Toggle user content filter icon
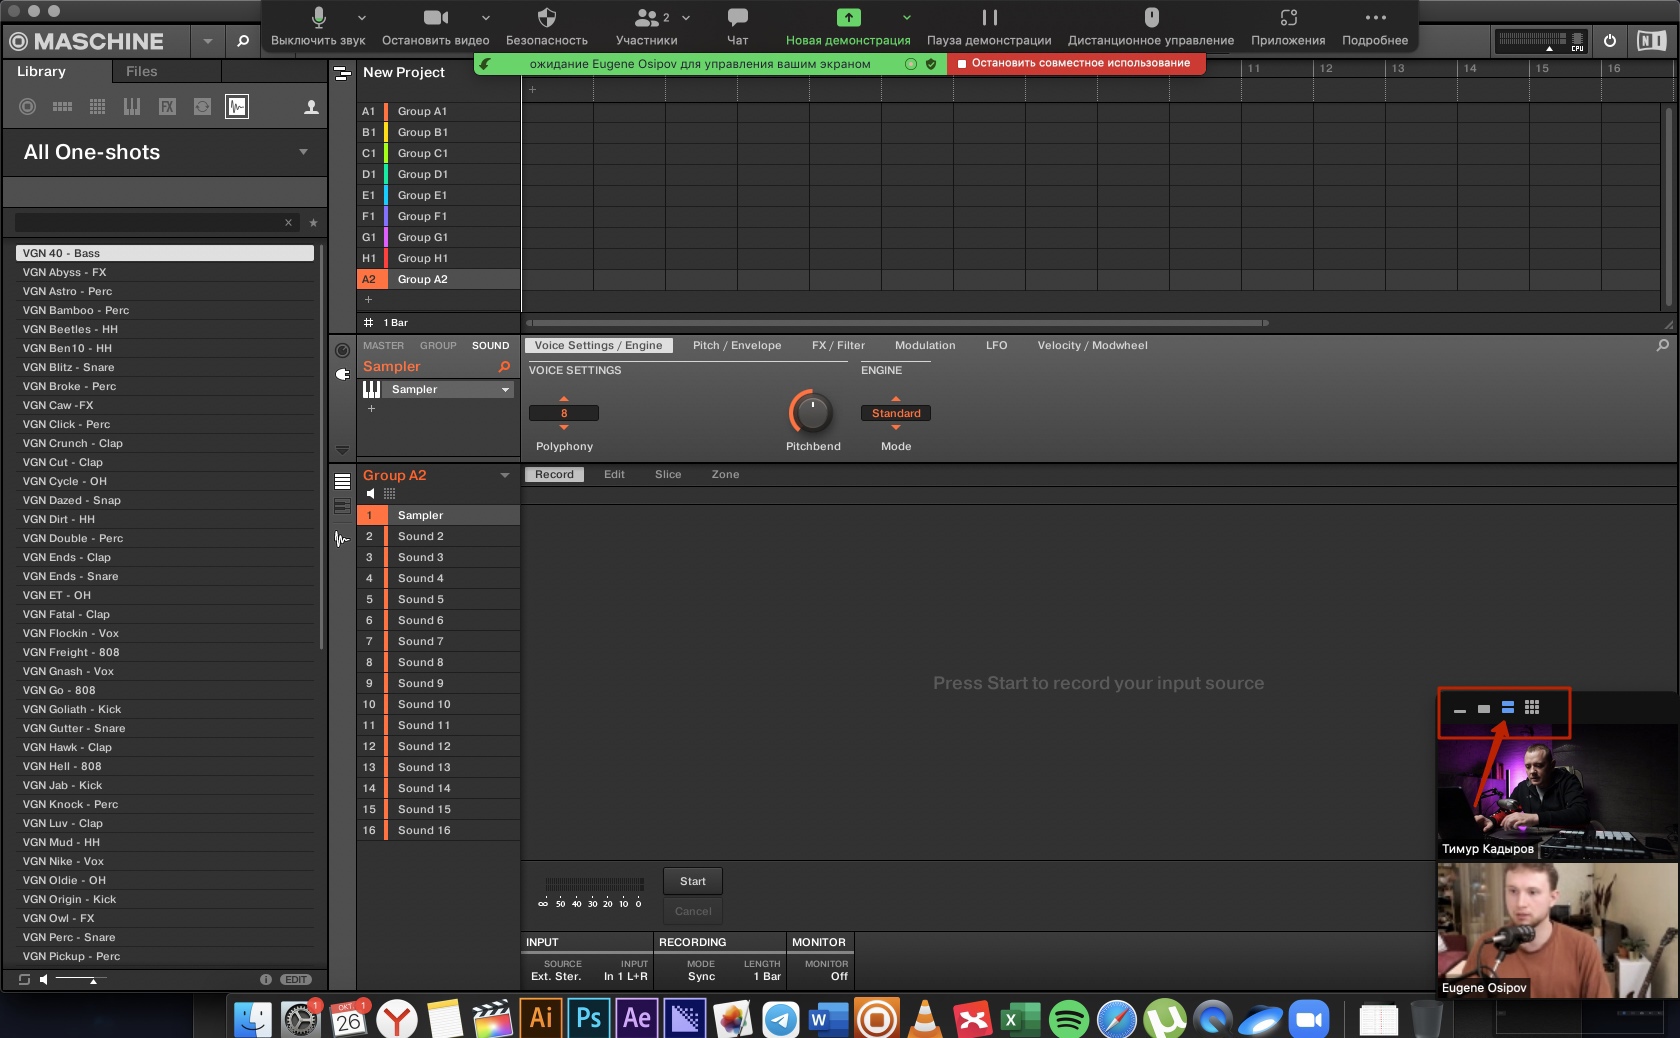This screenshot has height=1038, width=1680. tap(311, 107)
